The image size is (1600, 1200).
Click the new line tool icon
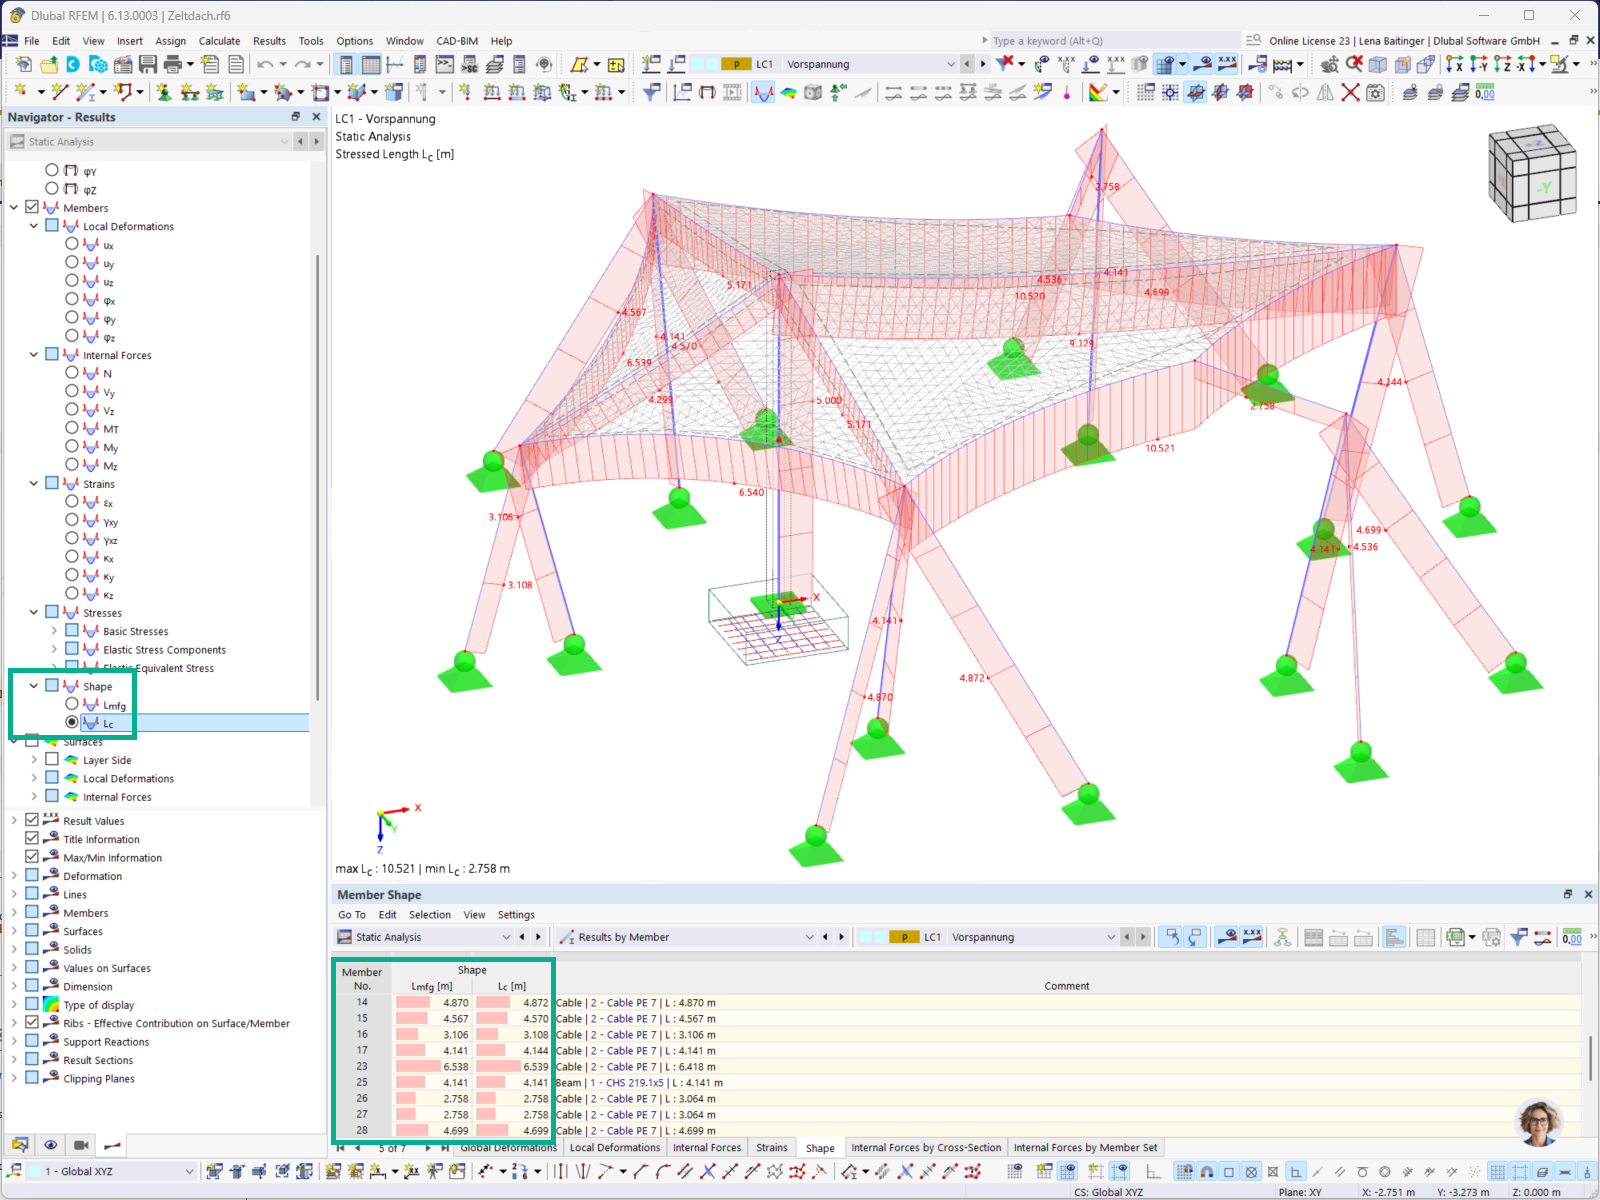60,93
